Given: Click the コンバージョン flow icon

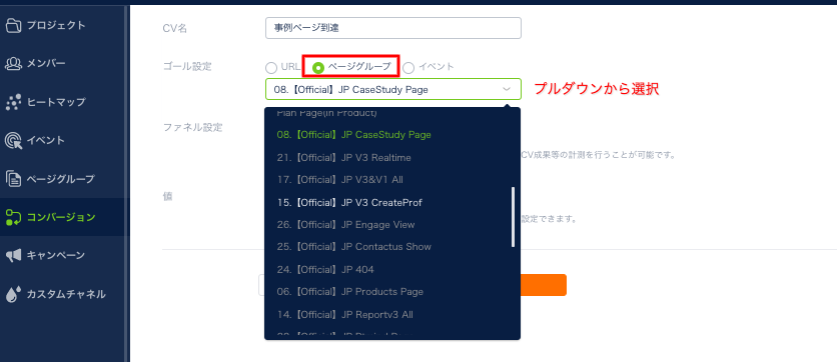Looking at the screenshot, I should (13, 217).
